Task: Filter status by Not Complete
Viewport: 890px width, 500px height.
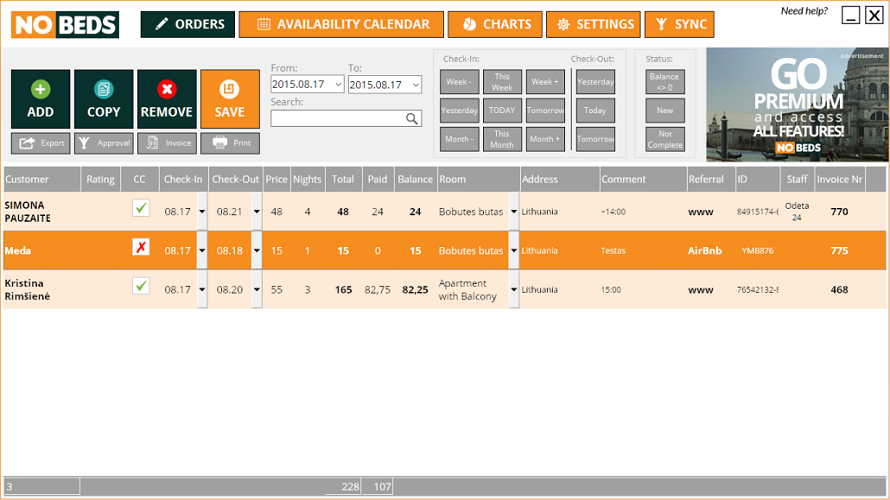Action: point(665,139)
